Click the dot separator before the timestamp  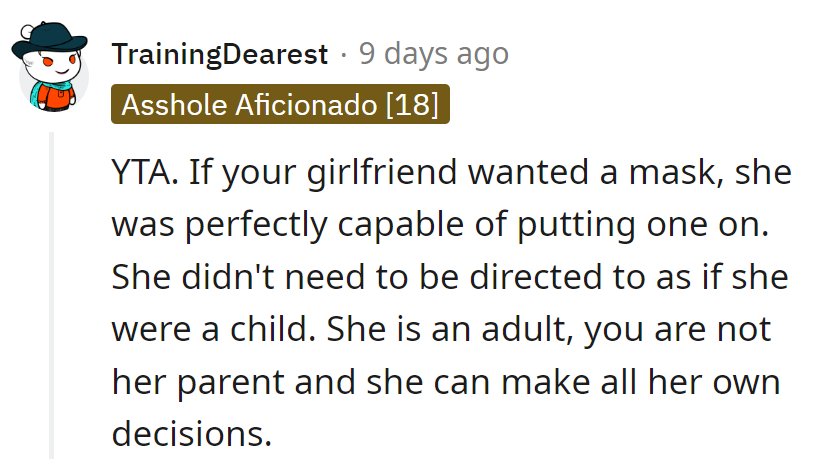click(x=343, y=54)
